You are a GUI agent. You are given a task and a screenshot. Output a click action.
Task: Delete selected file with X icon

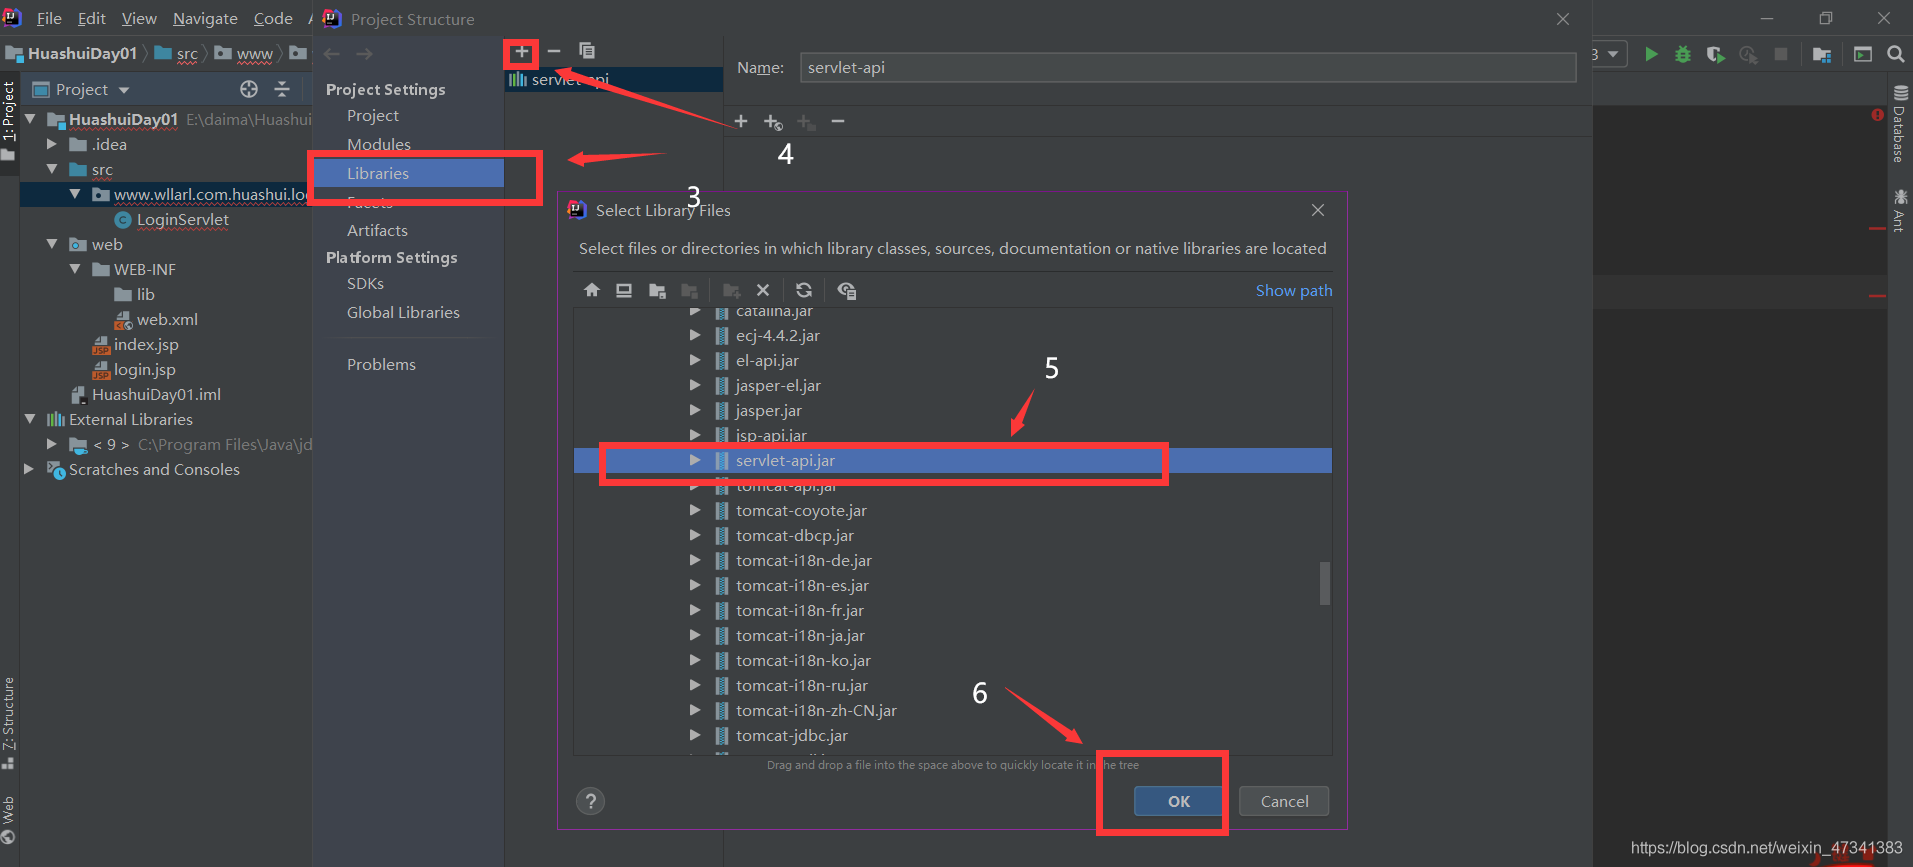pos(763,290)
